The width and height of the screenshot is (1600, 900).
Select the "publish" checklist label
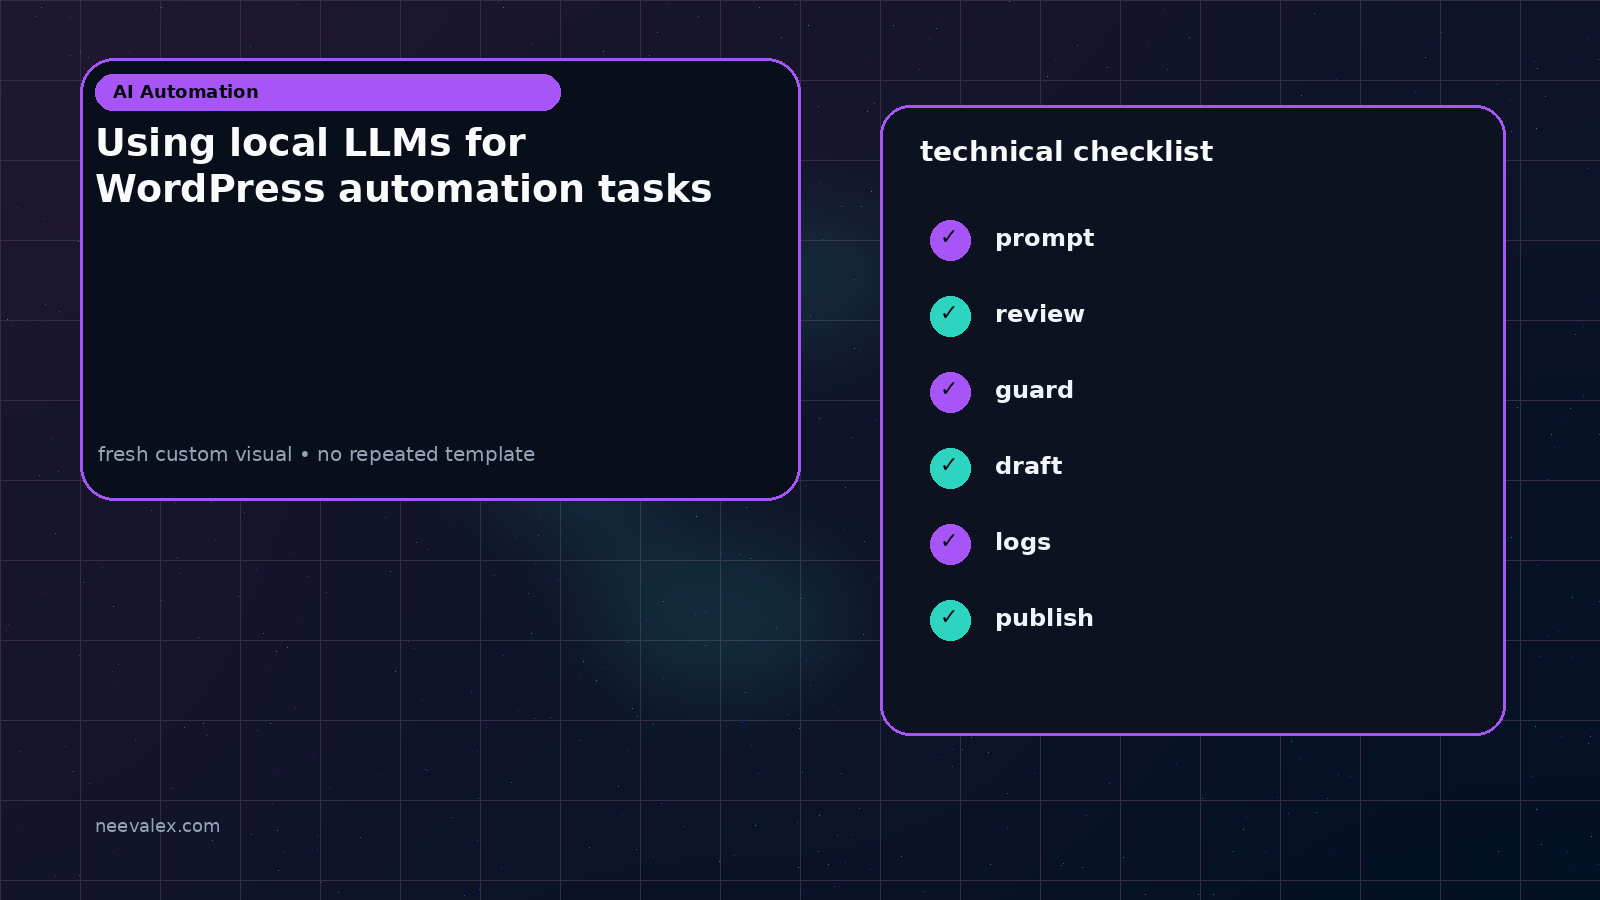[1044, 619]
